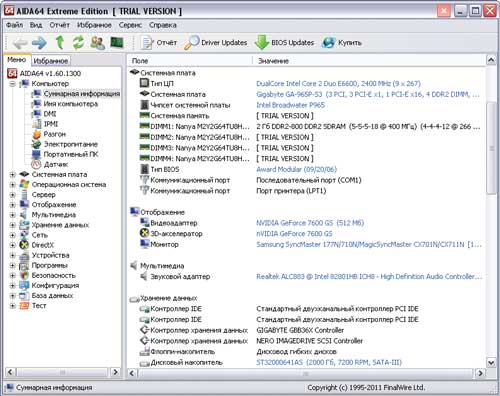
Task: Open NVIDIA GeForce 7600 GS (512 МБ) link
Action: [310, 223]
